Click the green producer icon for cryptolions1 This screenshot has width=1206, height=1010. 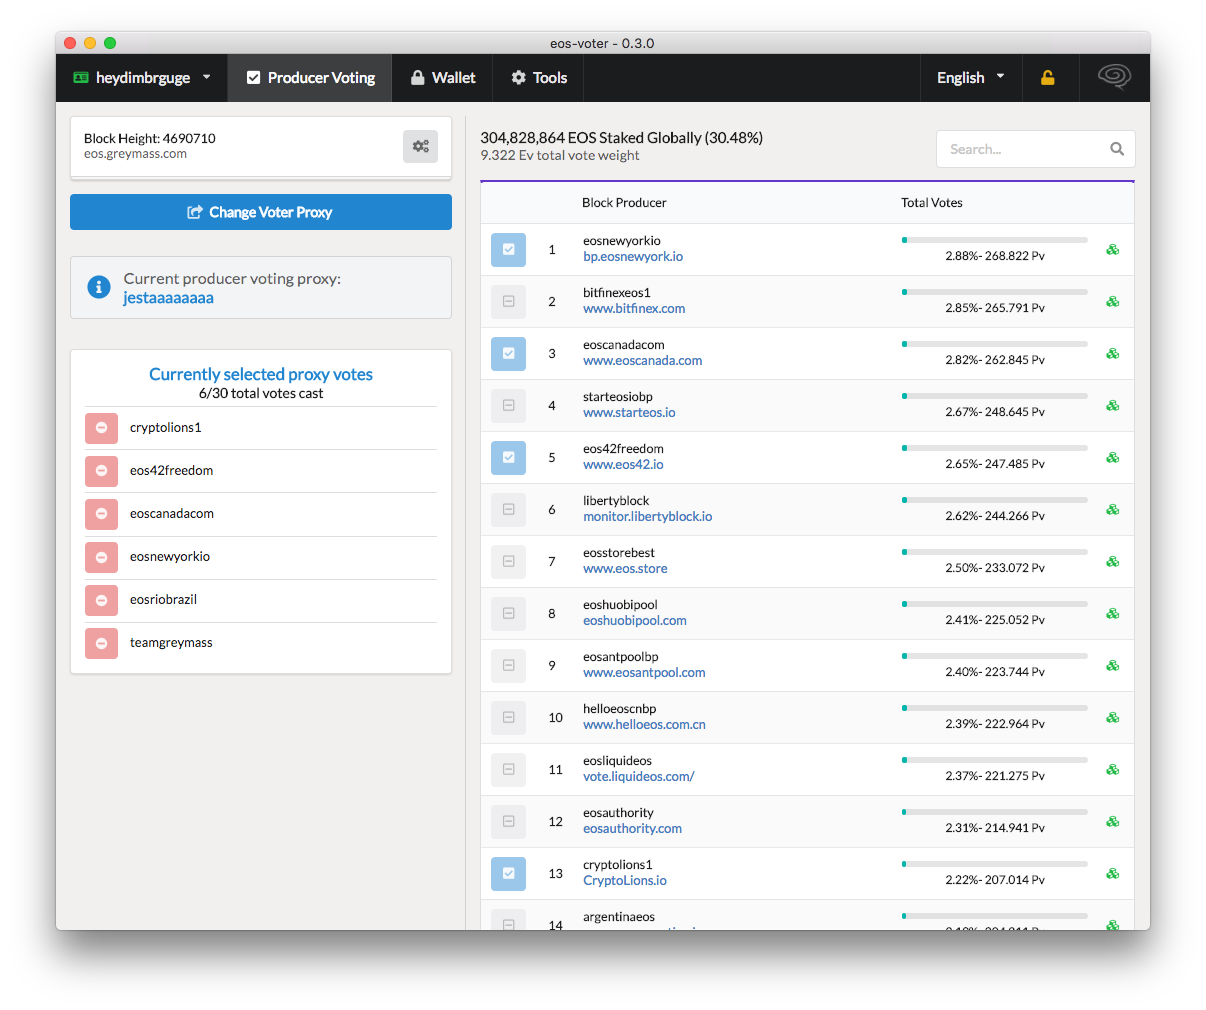pos(1112,874)
